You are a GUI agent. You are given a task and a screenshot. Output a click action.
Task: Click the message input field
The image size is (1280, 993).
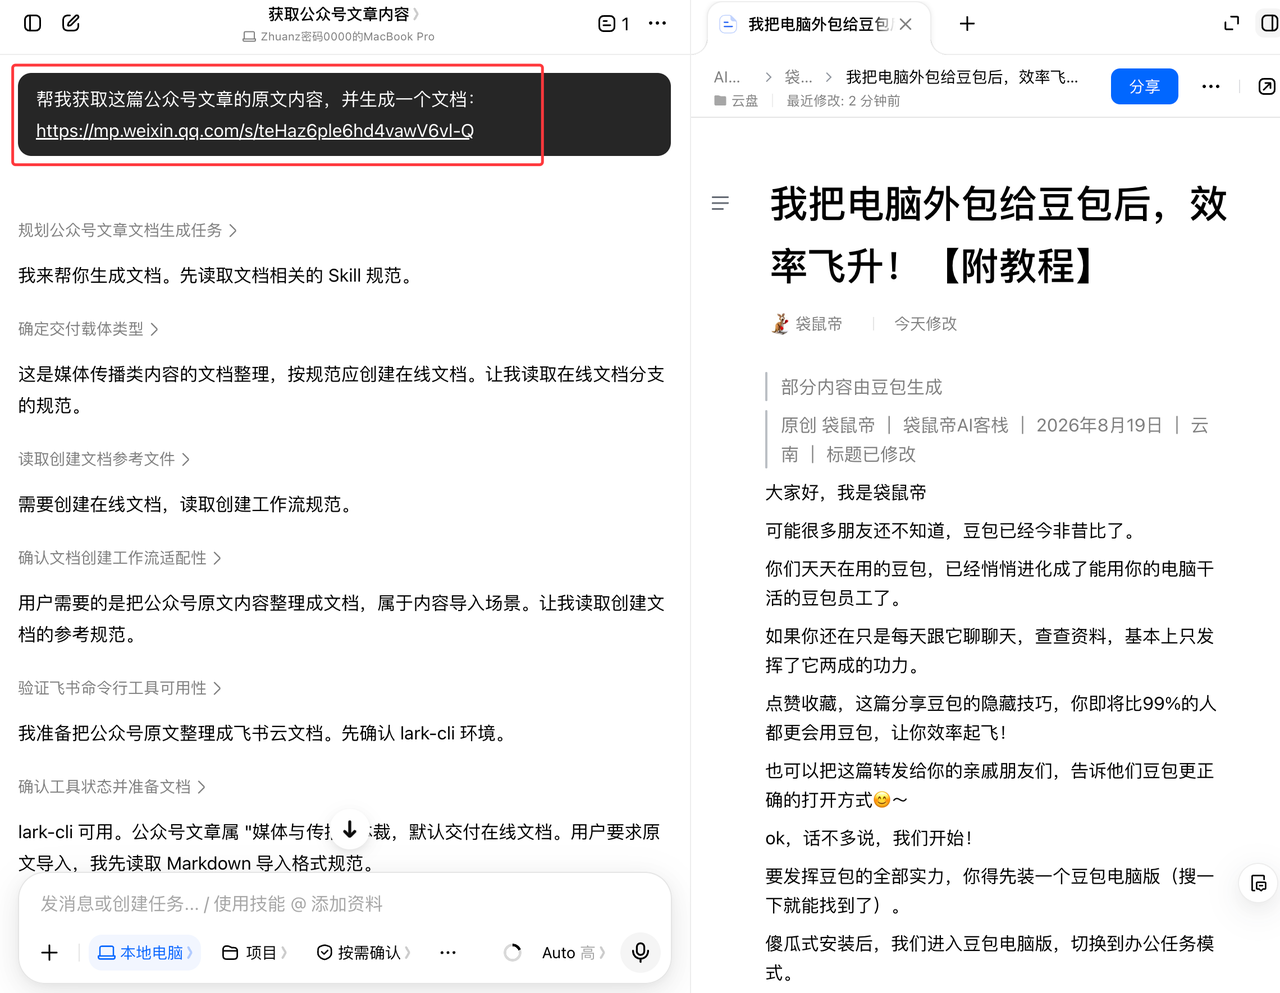[344, 904]
